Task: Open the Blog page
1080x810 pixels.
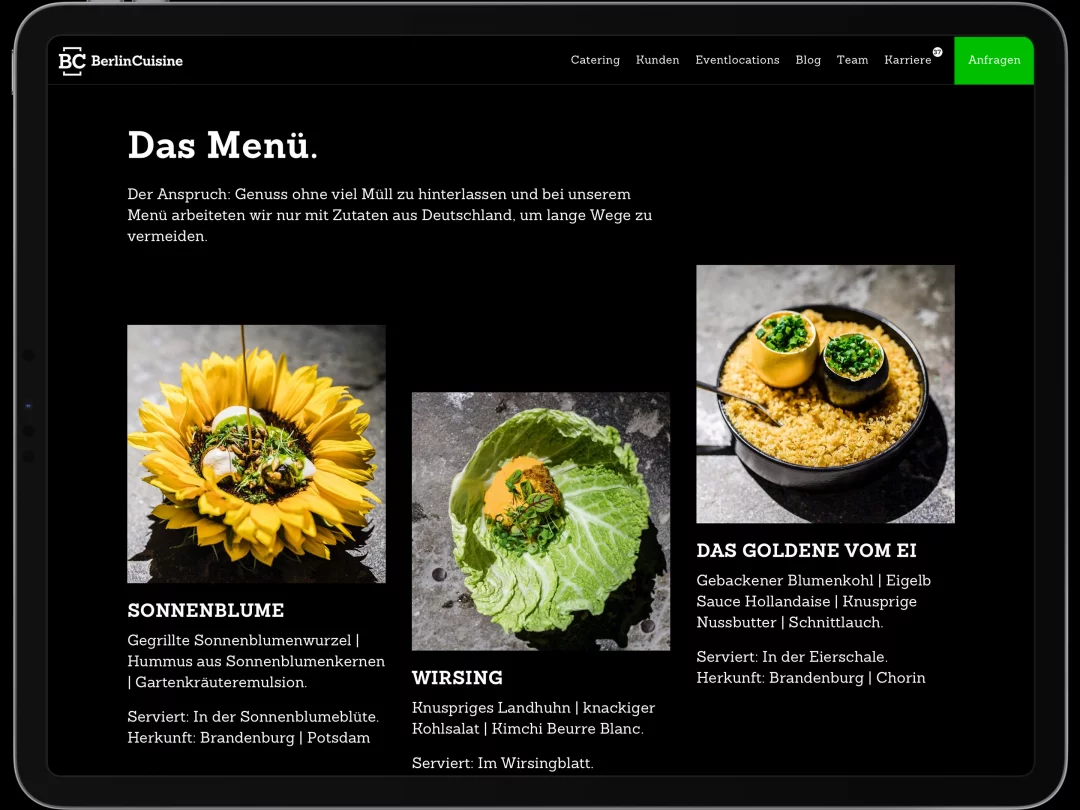Action: click(808, 60)
